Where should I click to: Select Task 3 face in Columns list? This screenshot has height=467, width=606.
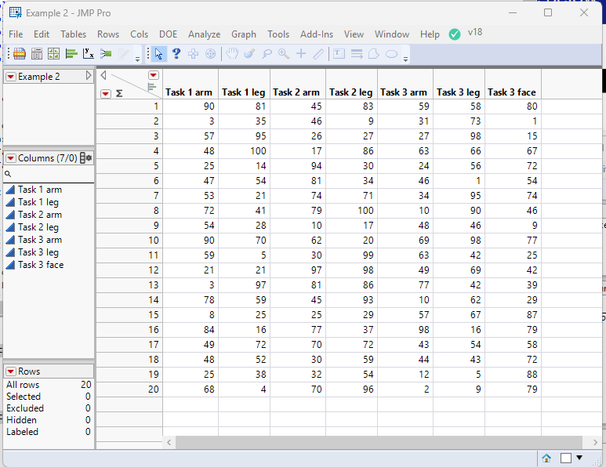tap(41, 265)
